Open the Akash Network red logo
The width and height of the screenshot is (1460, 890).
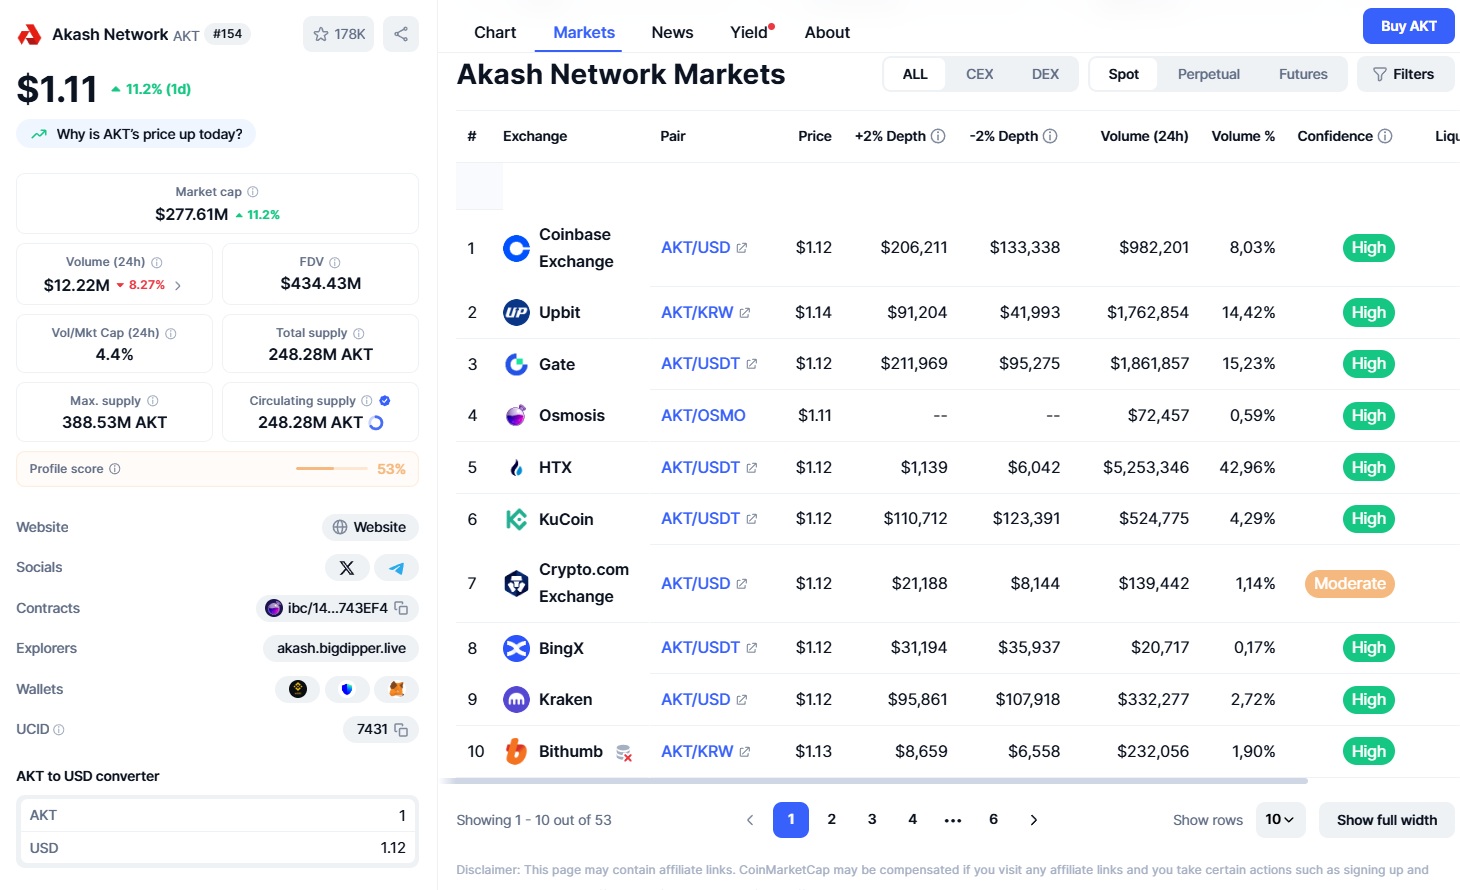29,35
